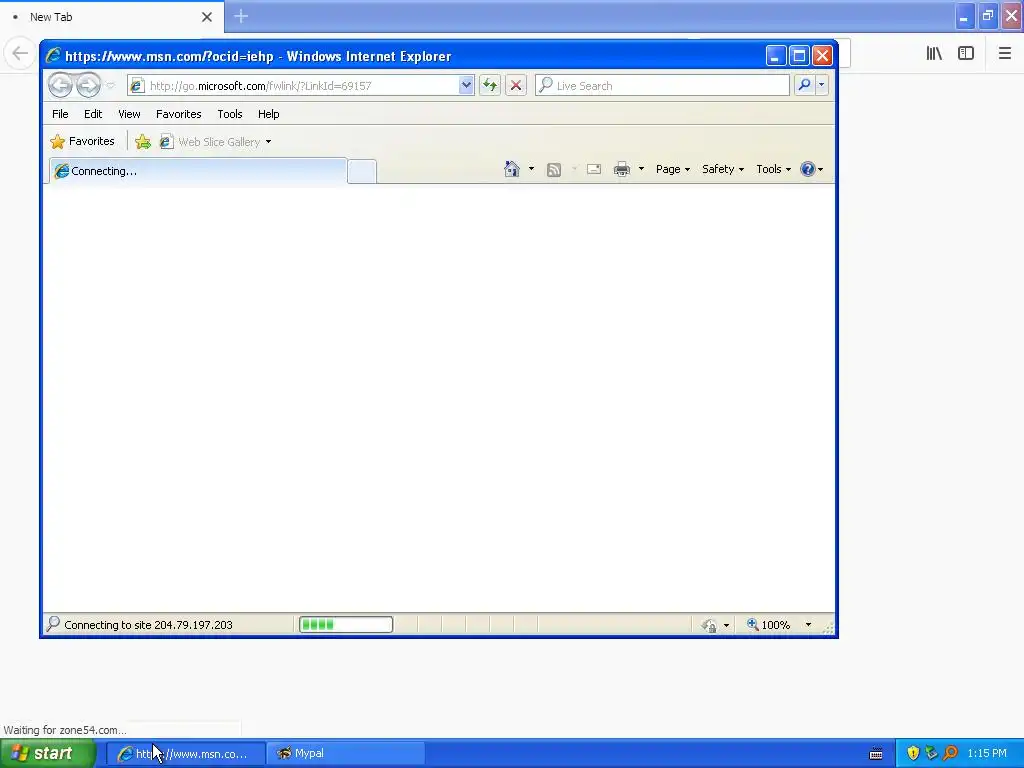Click the IE status bar progress indicator
This screenshot has height=768, width=1024.
click(346, 625)
